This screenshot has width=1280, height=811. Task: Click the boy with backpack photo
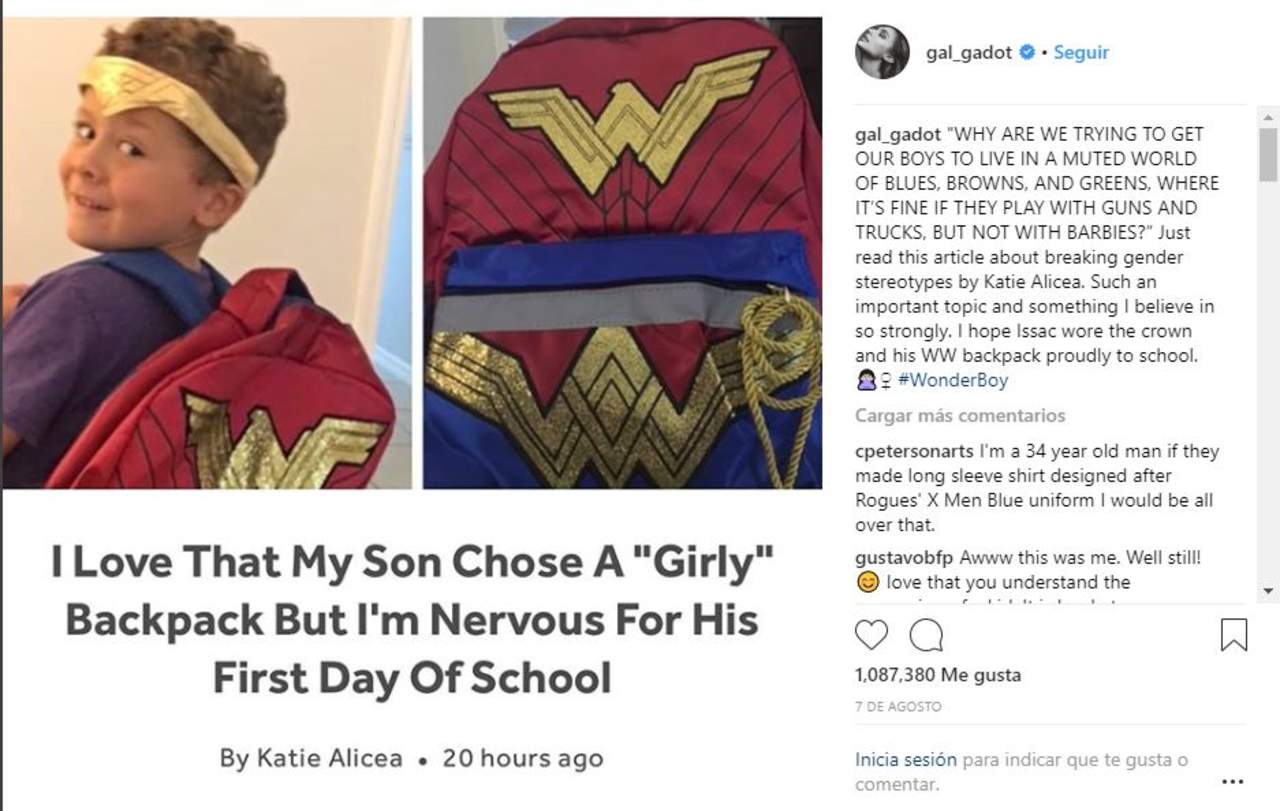click(206, 253)
